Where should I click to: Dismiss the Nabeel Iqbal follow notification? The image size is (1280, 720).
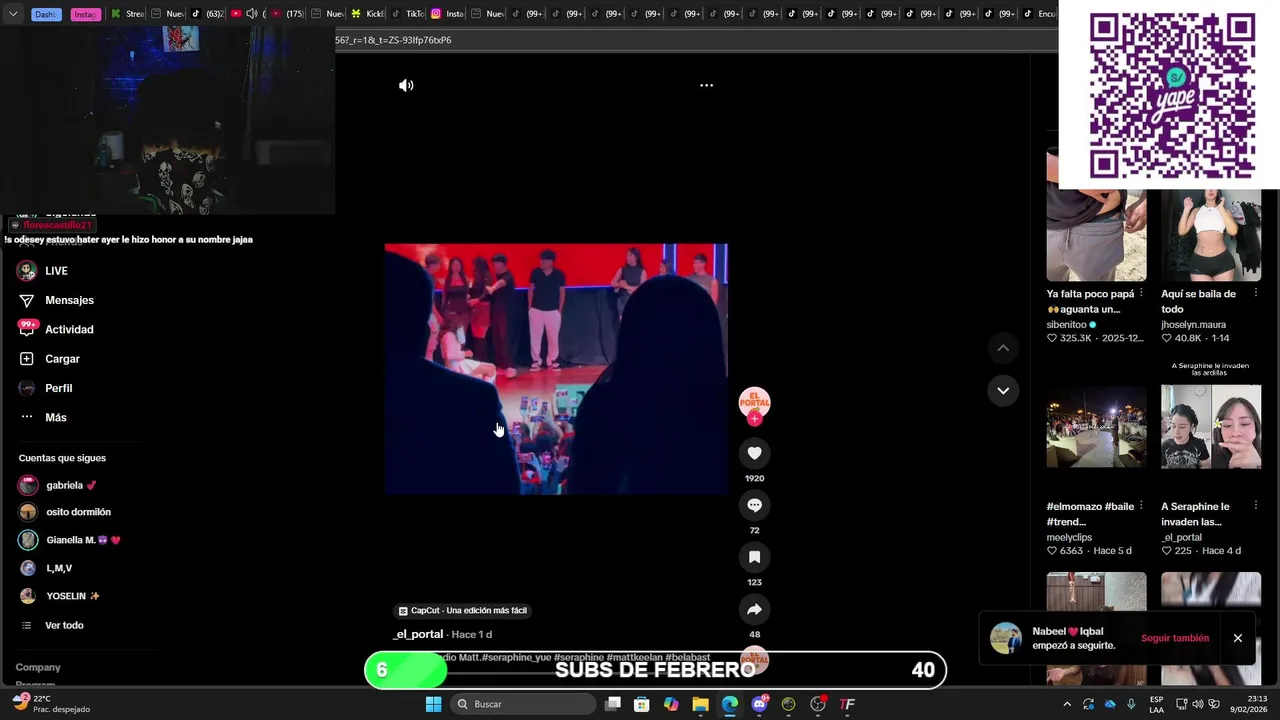pos(1237,638)
